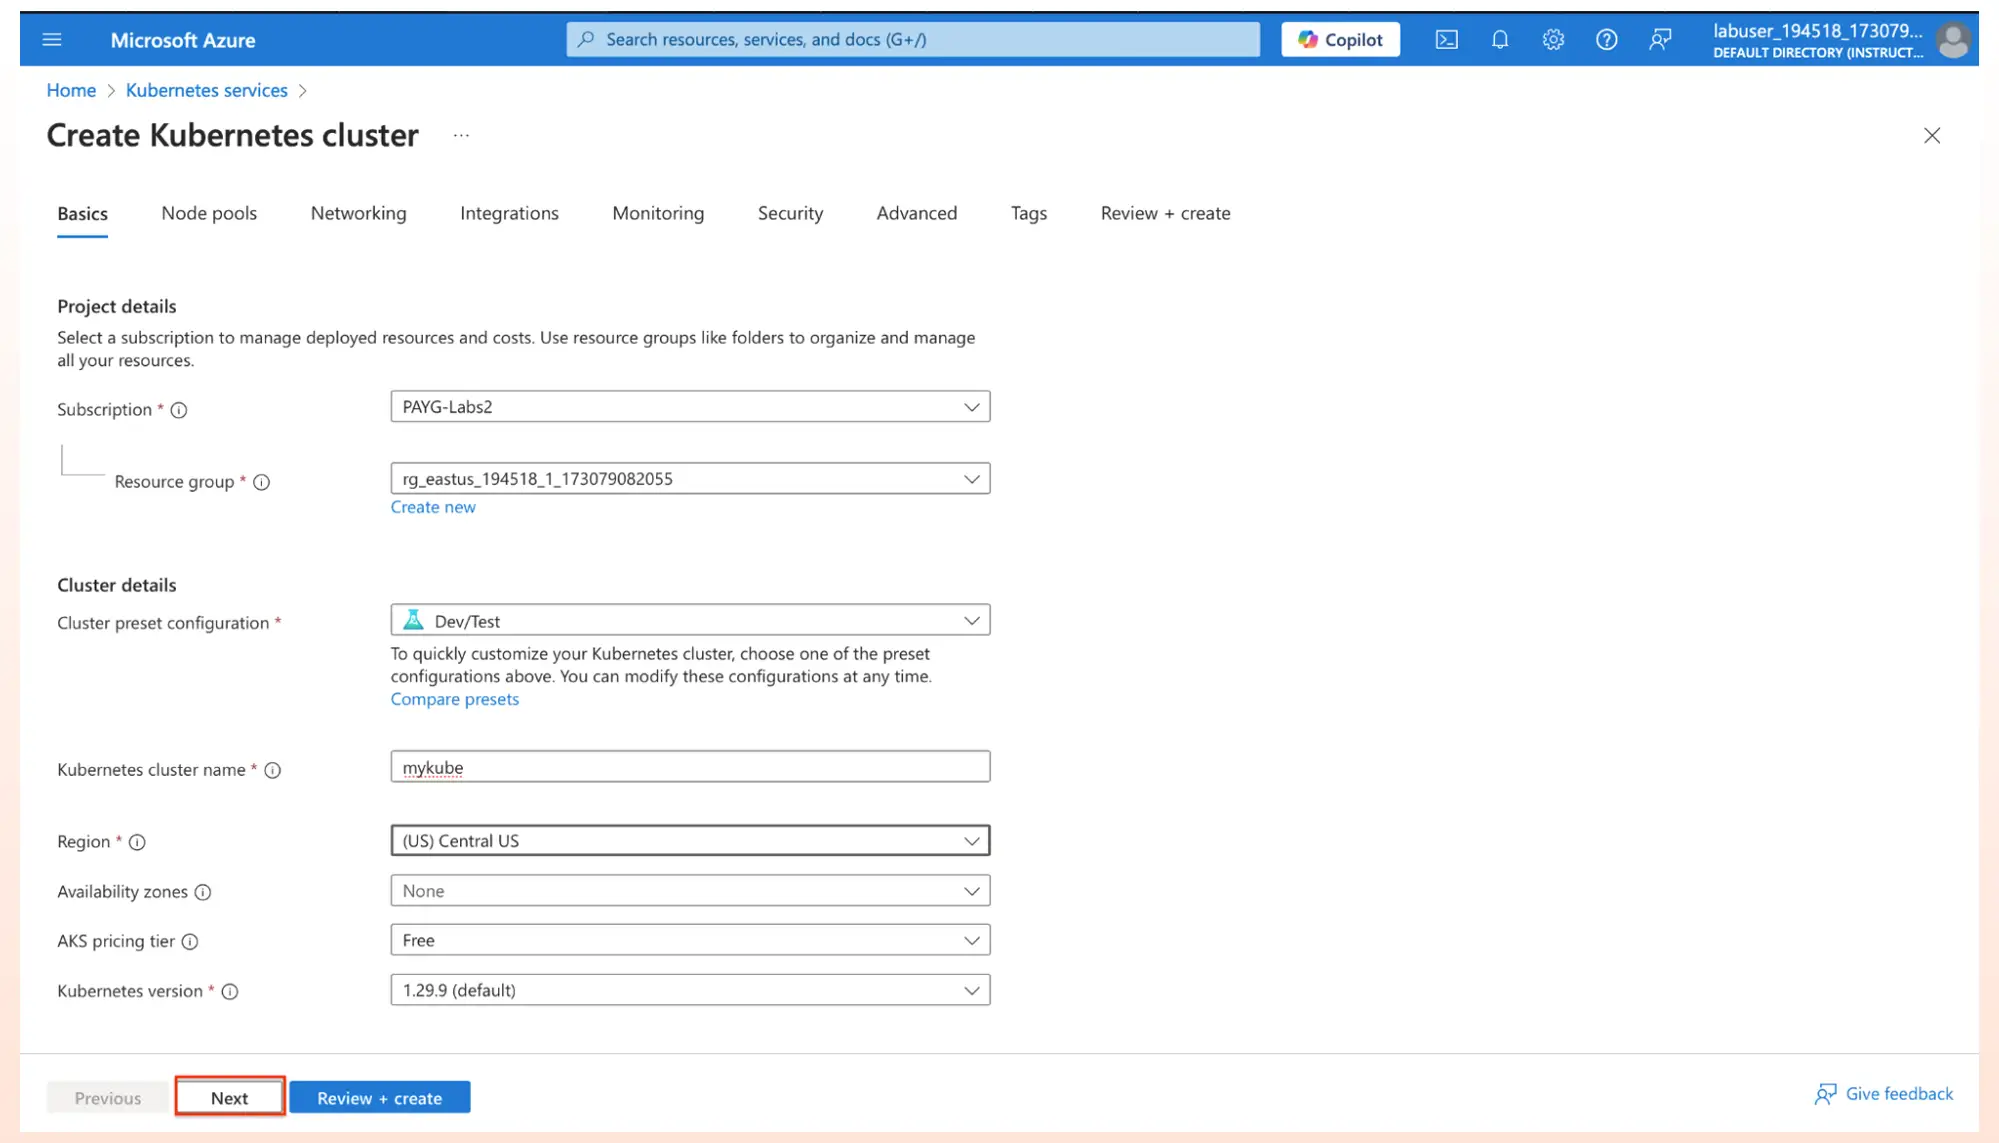
Task: Show info tooltip for Kubernetes version
Action: [230, 992]
